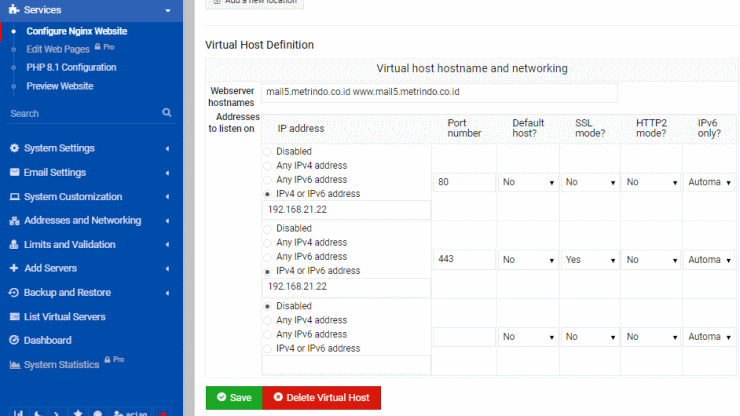Viewport: 740px width, 416px height.
Task: Select Any IPv4 address for port 80 row
Action: point(268,166)
